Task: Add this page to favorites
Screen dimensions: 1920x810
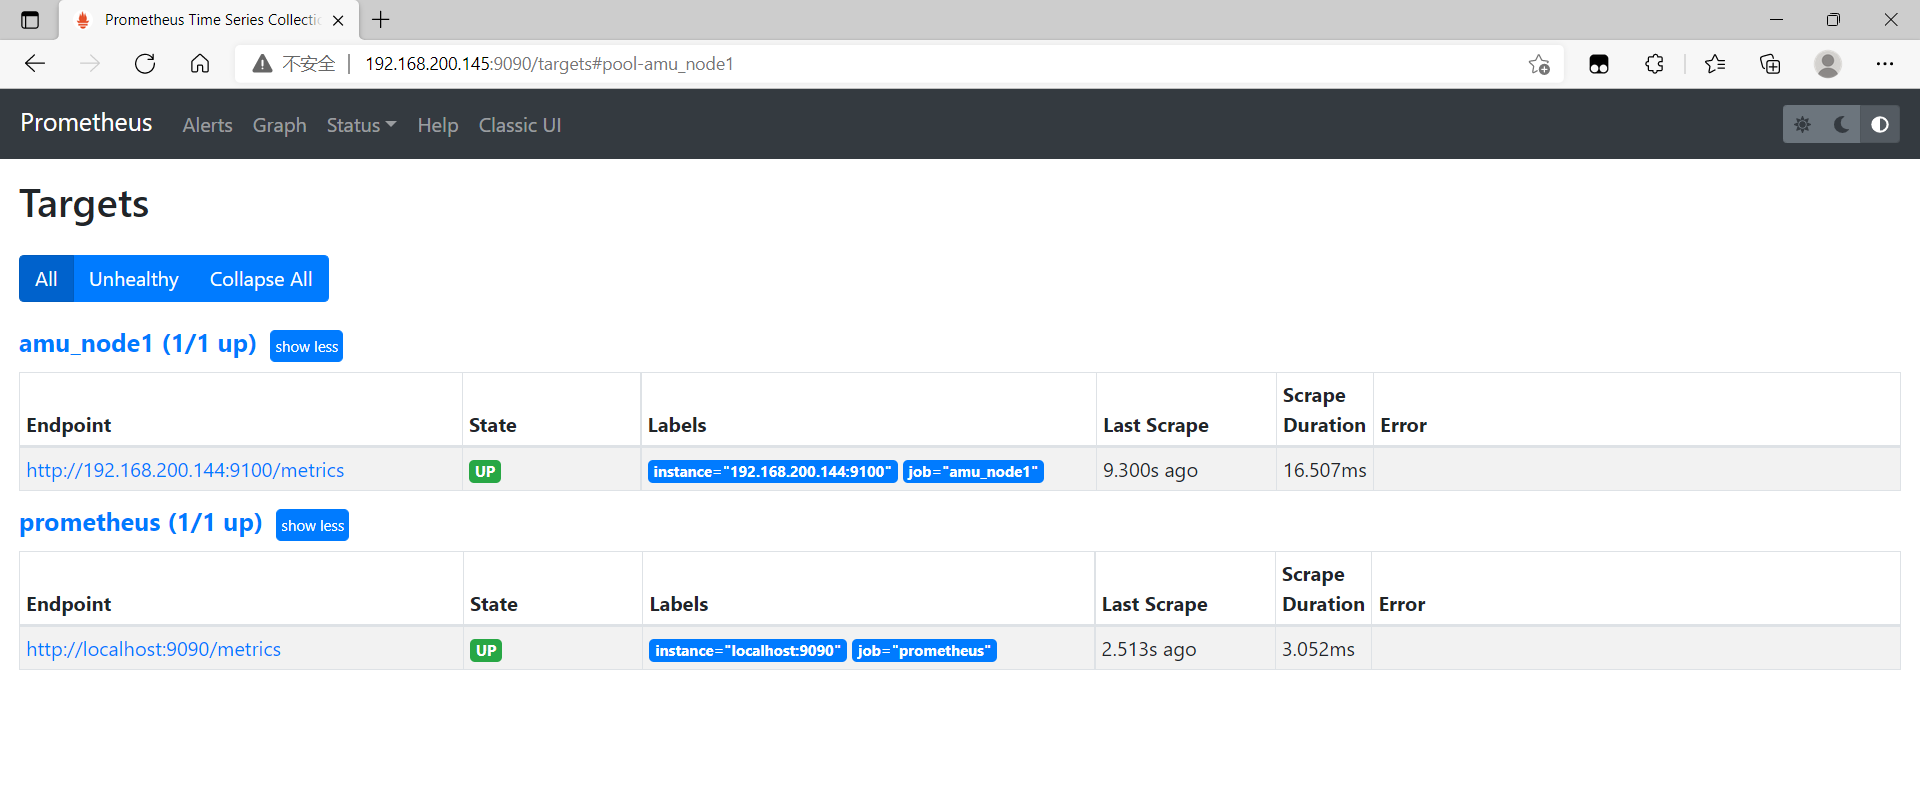Action: 1539,64
